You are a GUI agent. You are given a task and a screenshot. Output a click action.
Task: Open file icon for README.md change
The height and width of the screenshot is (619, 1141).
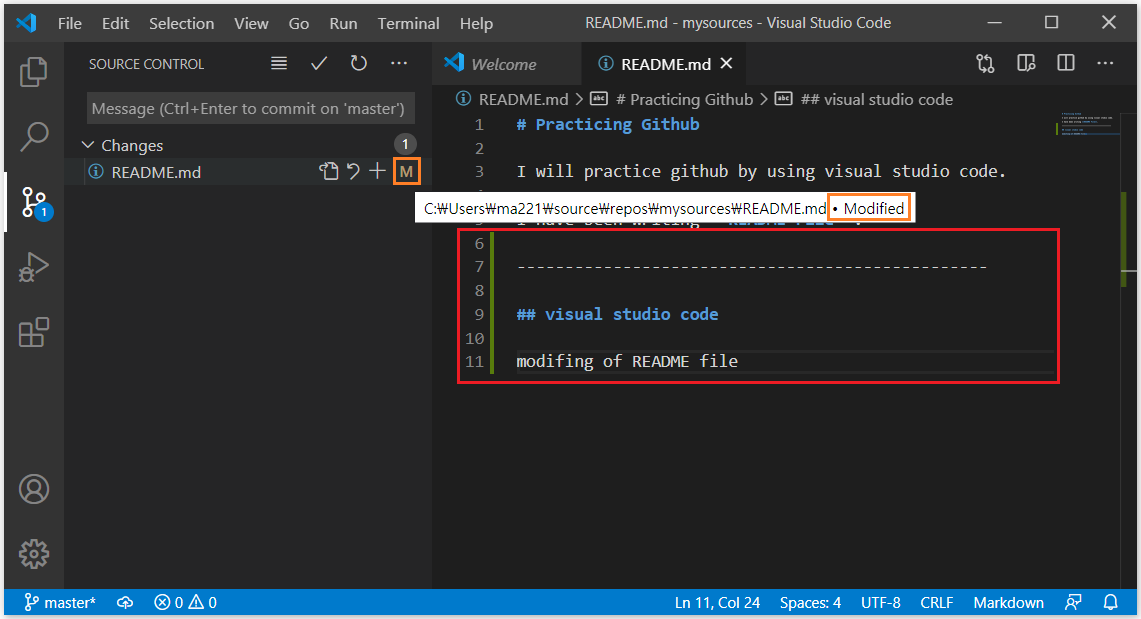pos(329,172)
